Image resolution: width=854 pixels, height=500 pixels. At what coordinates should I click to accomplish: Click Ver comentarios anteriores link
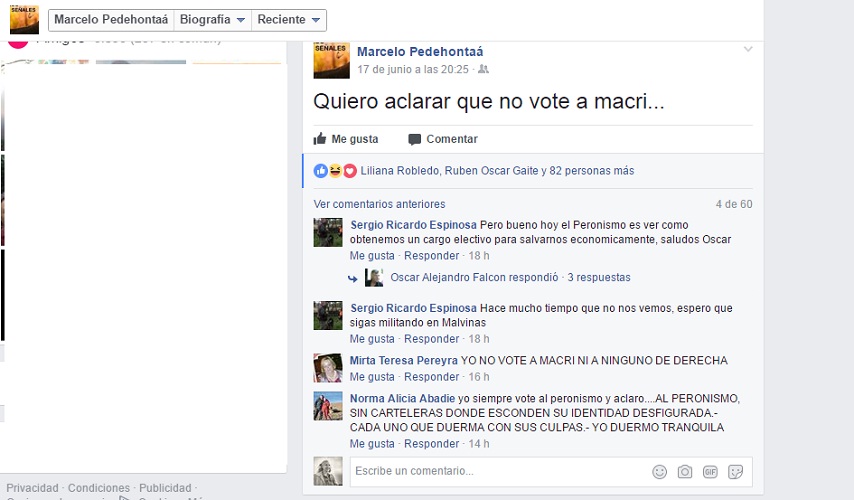379,204
